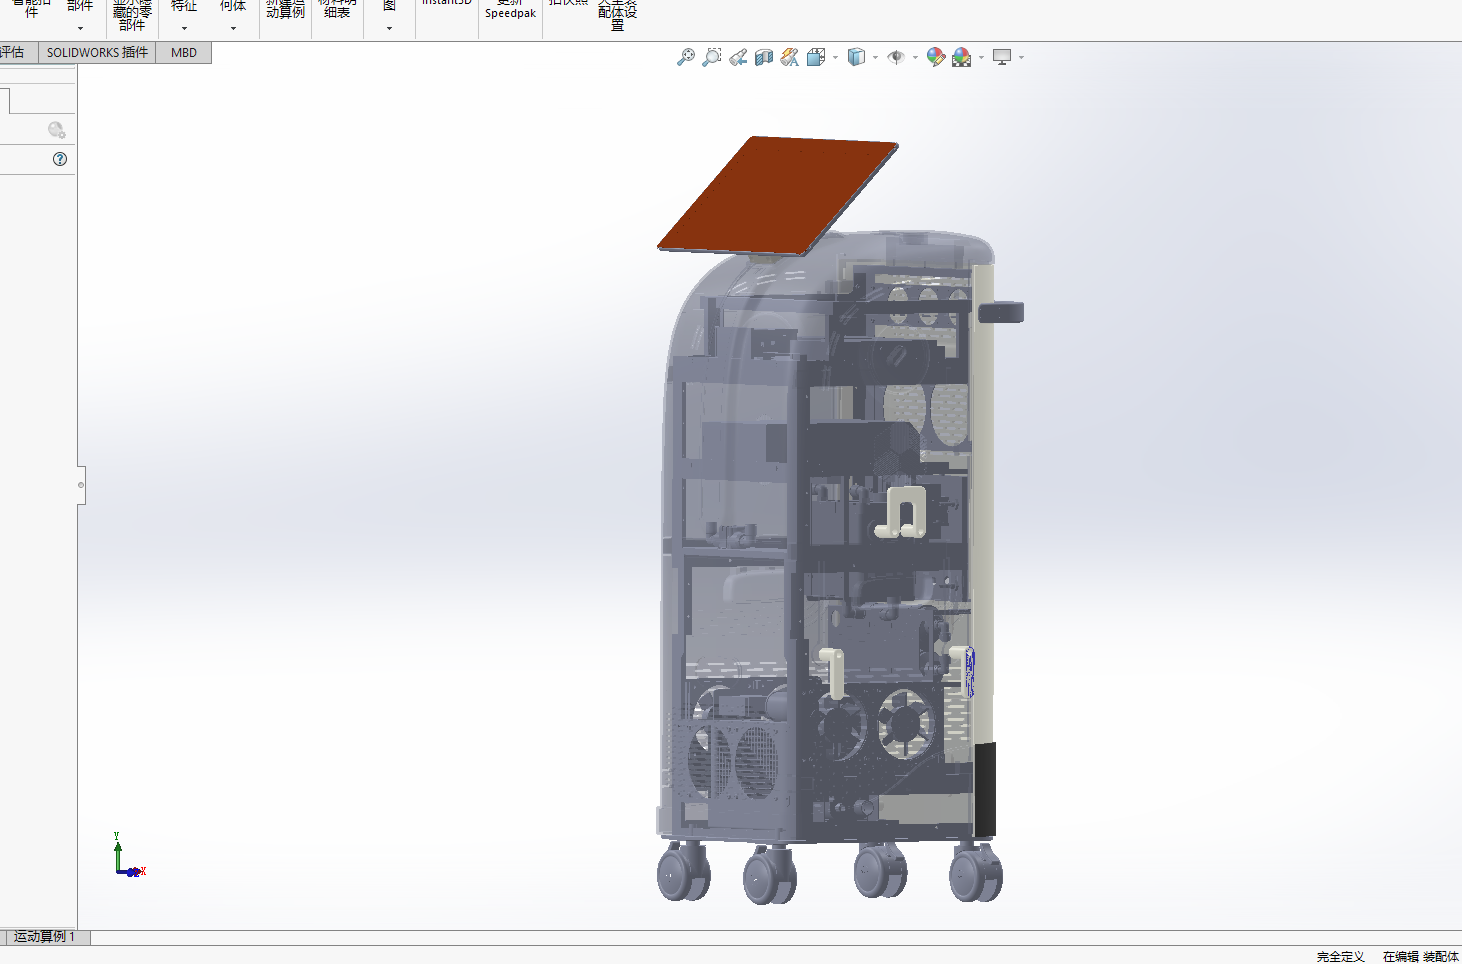Screen dimensions: 1462x964
Task: Click the Dynamic Annotation Views icon
Action: click(x=790, y=57)
